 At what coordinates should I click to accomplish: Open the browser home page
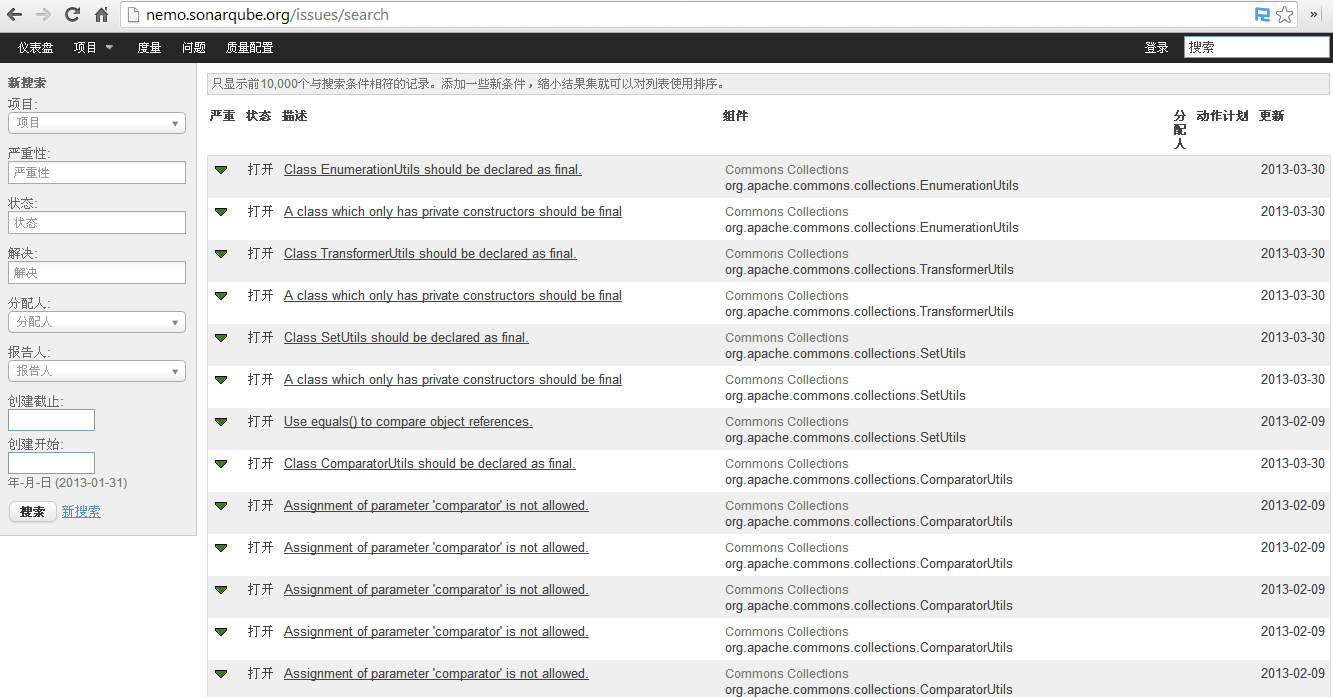tap(101, 15)
